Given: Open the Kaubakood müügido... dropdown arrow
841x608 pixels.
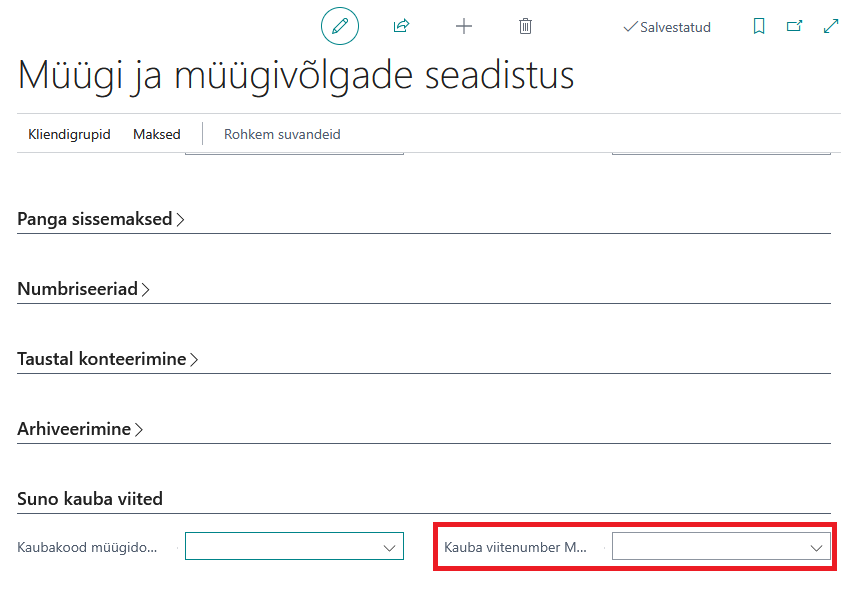Looking at the screenshot, I should coord(389,547).
